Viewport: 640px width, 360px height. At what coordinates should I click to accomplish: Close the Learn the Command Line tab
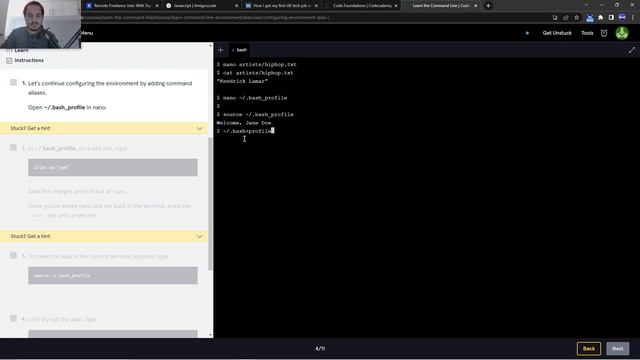tap(476, 6)
